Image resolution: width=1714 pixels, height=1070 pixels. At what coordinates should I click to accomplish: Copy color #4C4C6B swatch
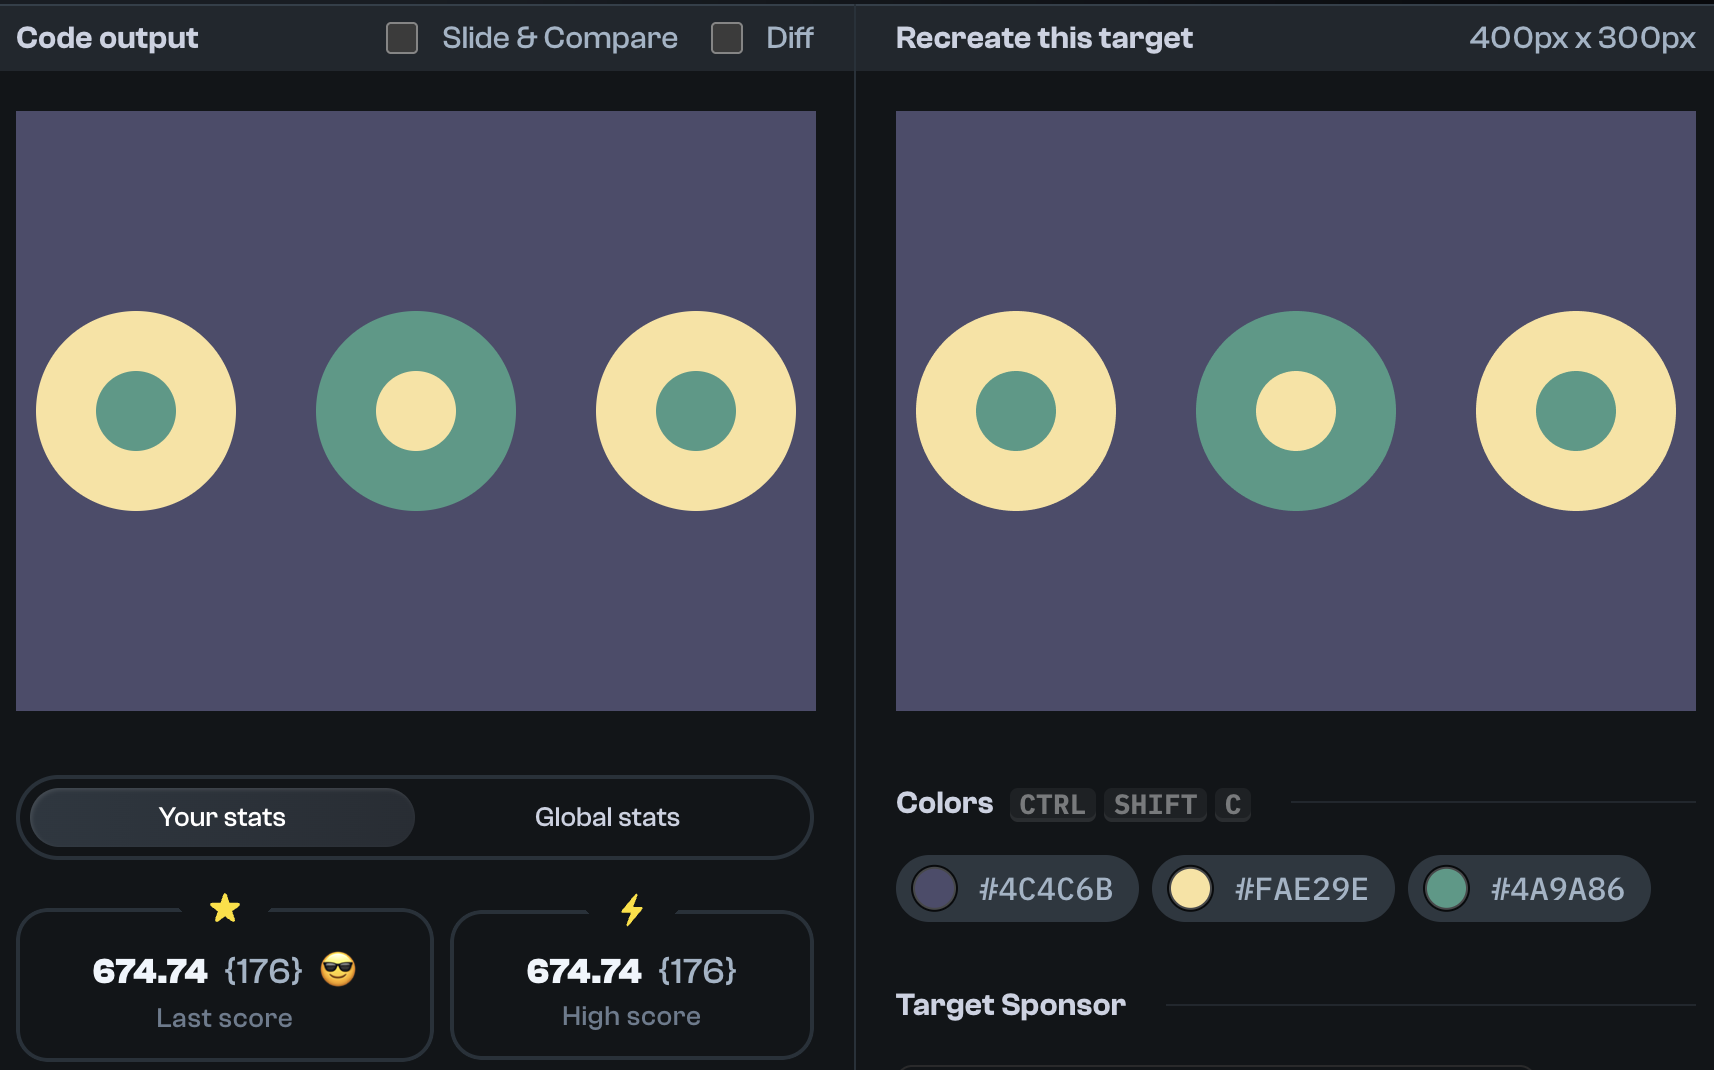1017,888
